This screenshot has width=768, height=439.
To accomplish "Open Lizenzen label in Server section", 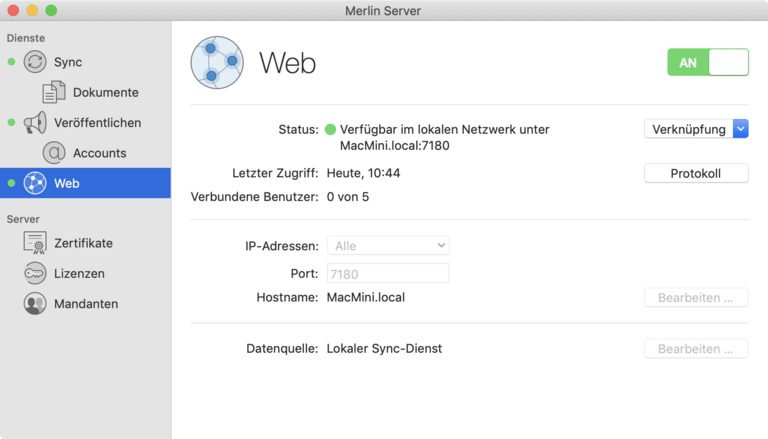I will [79, 273].
